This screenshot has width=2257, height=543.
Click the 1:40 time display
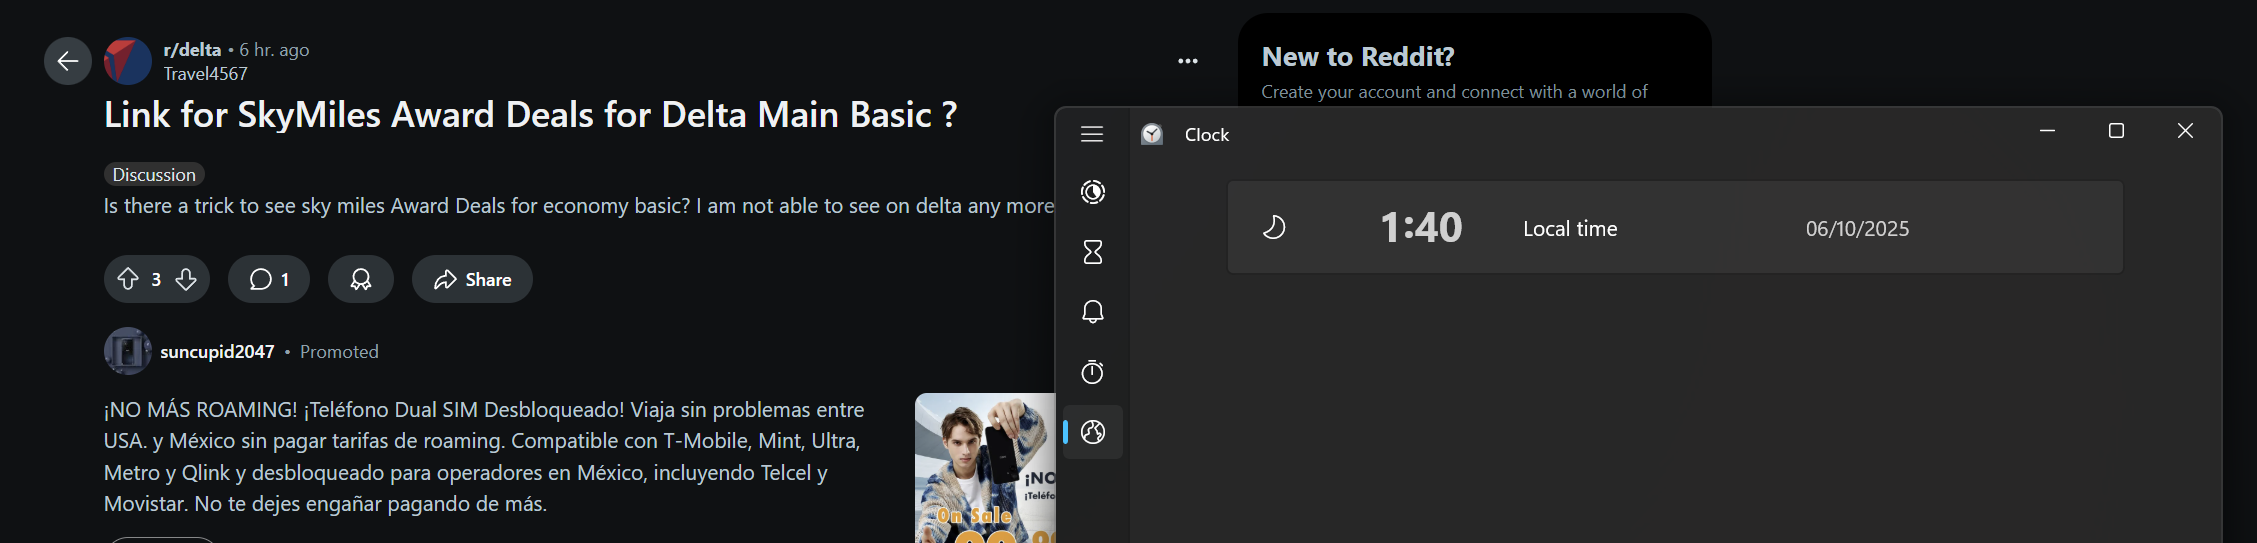(1421, 228)
